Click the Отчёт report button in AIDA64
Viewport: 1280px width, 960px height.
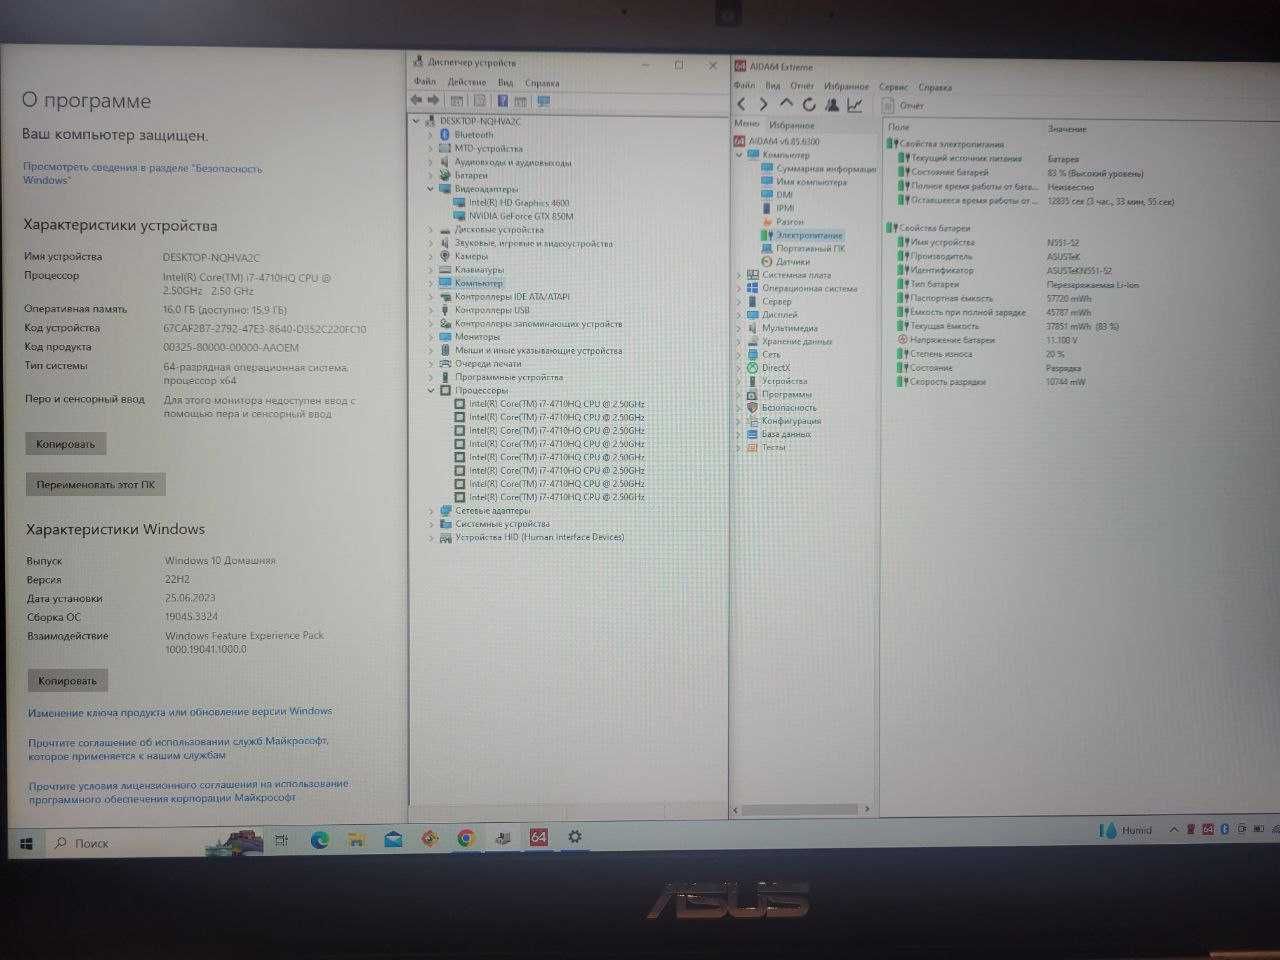pyautogui.click(x=905, y=105)
